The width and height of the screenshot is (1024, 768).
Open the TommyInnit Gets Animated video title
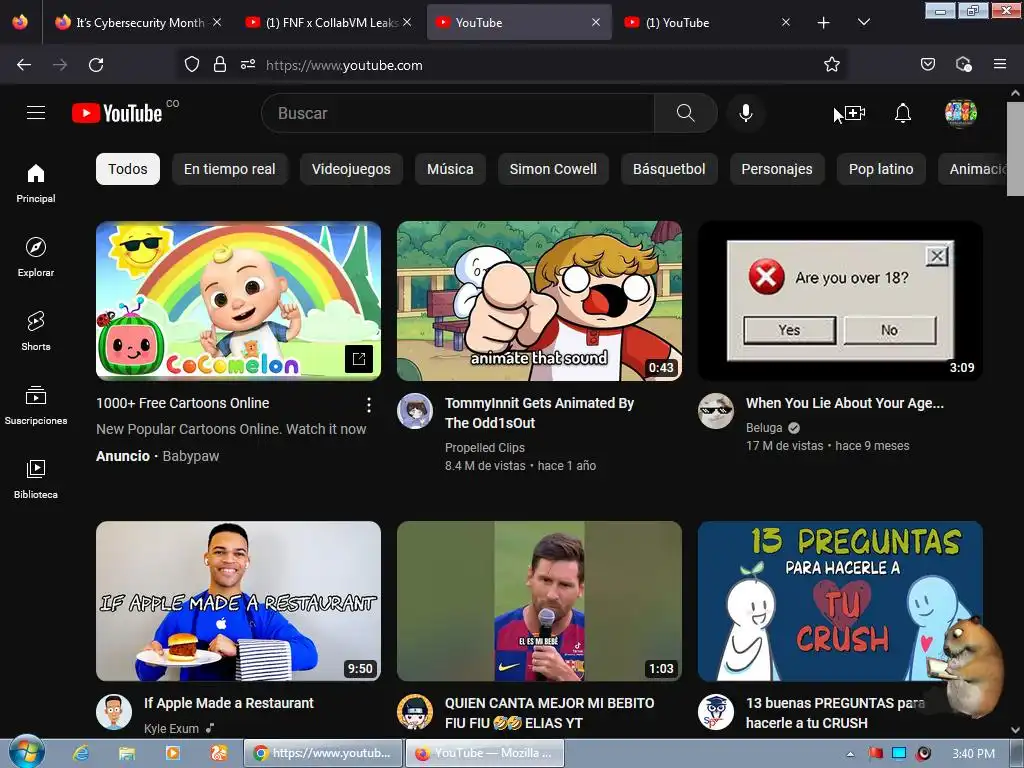(539, 413)
